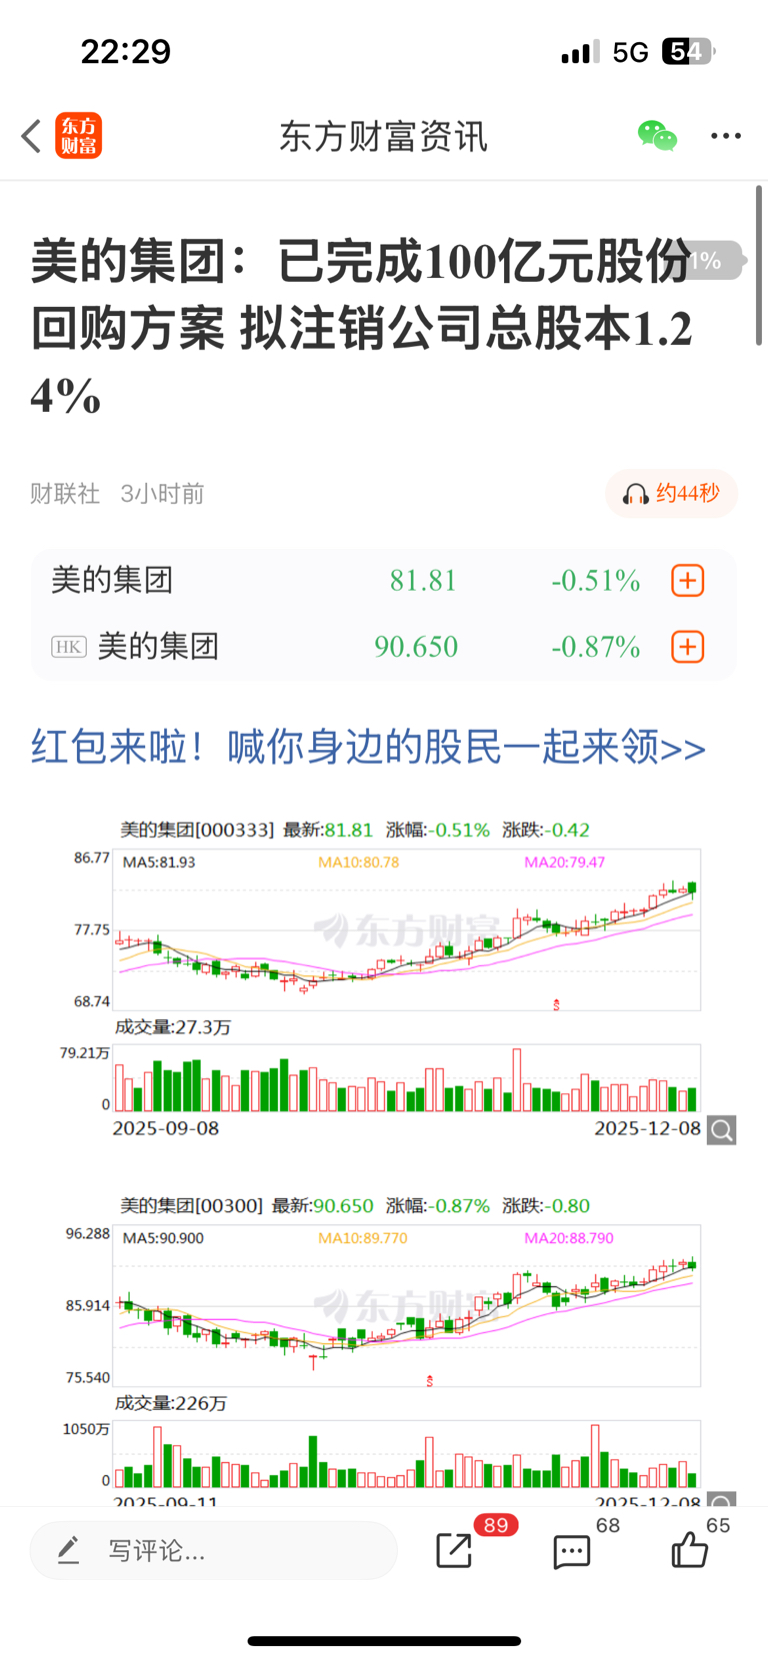
Task: Tap the 2025-12-08 date on first chart
Action: point(648,1128)
